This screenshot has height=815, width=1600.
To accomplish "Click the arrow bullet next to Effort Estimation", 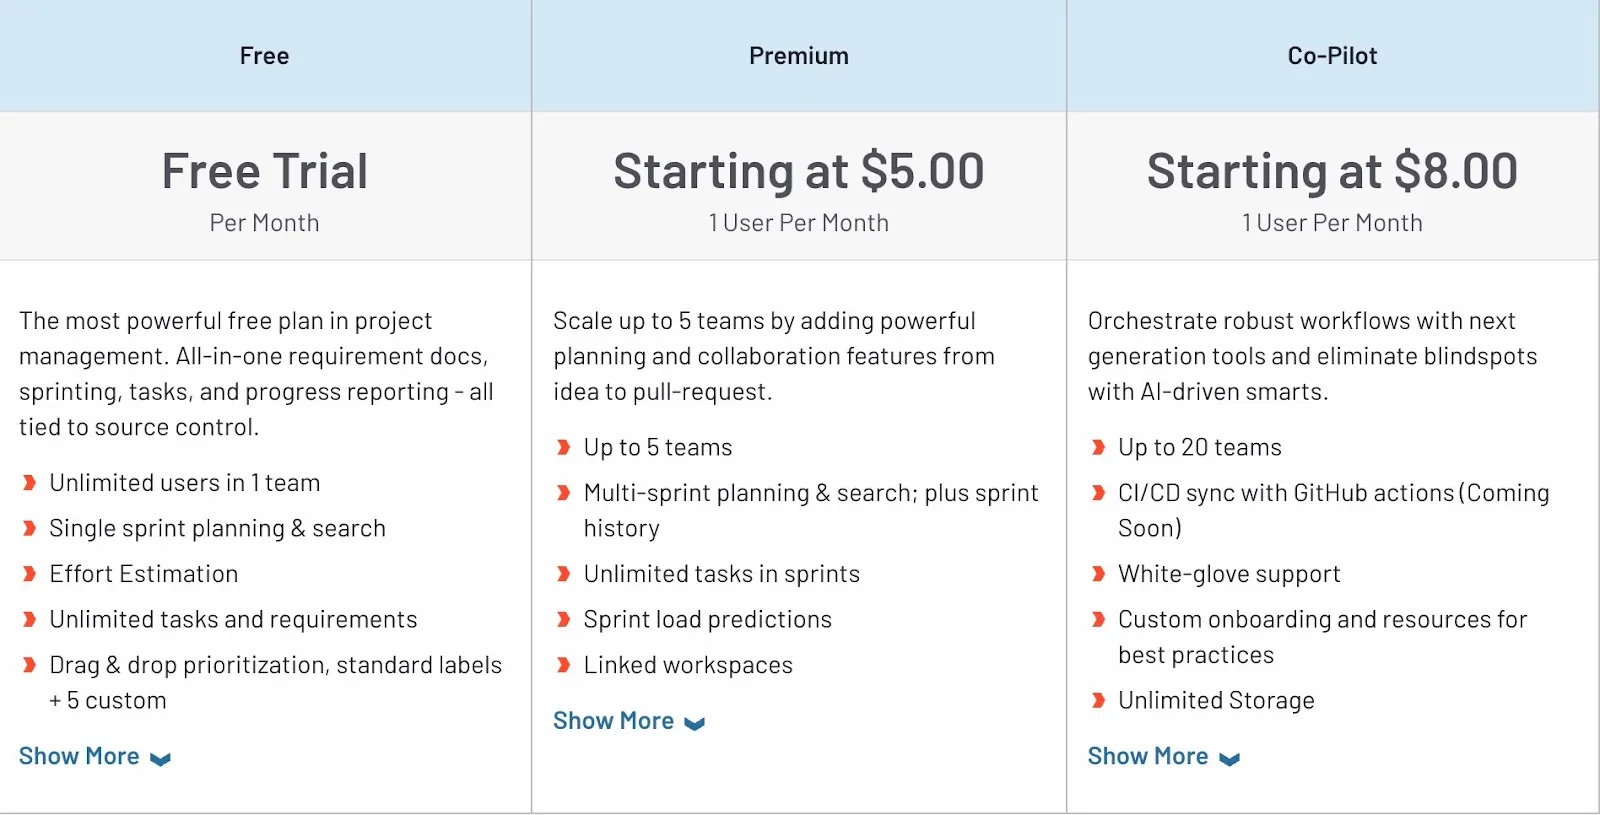I will pos(29,574).
